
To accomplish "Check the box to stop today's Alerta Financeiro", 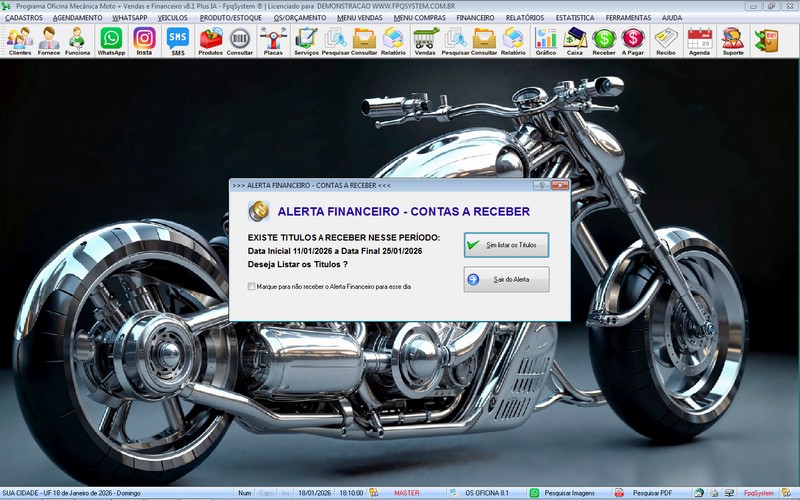I will pos(251,287).
